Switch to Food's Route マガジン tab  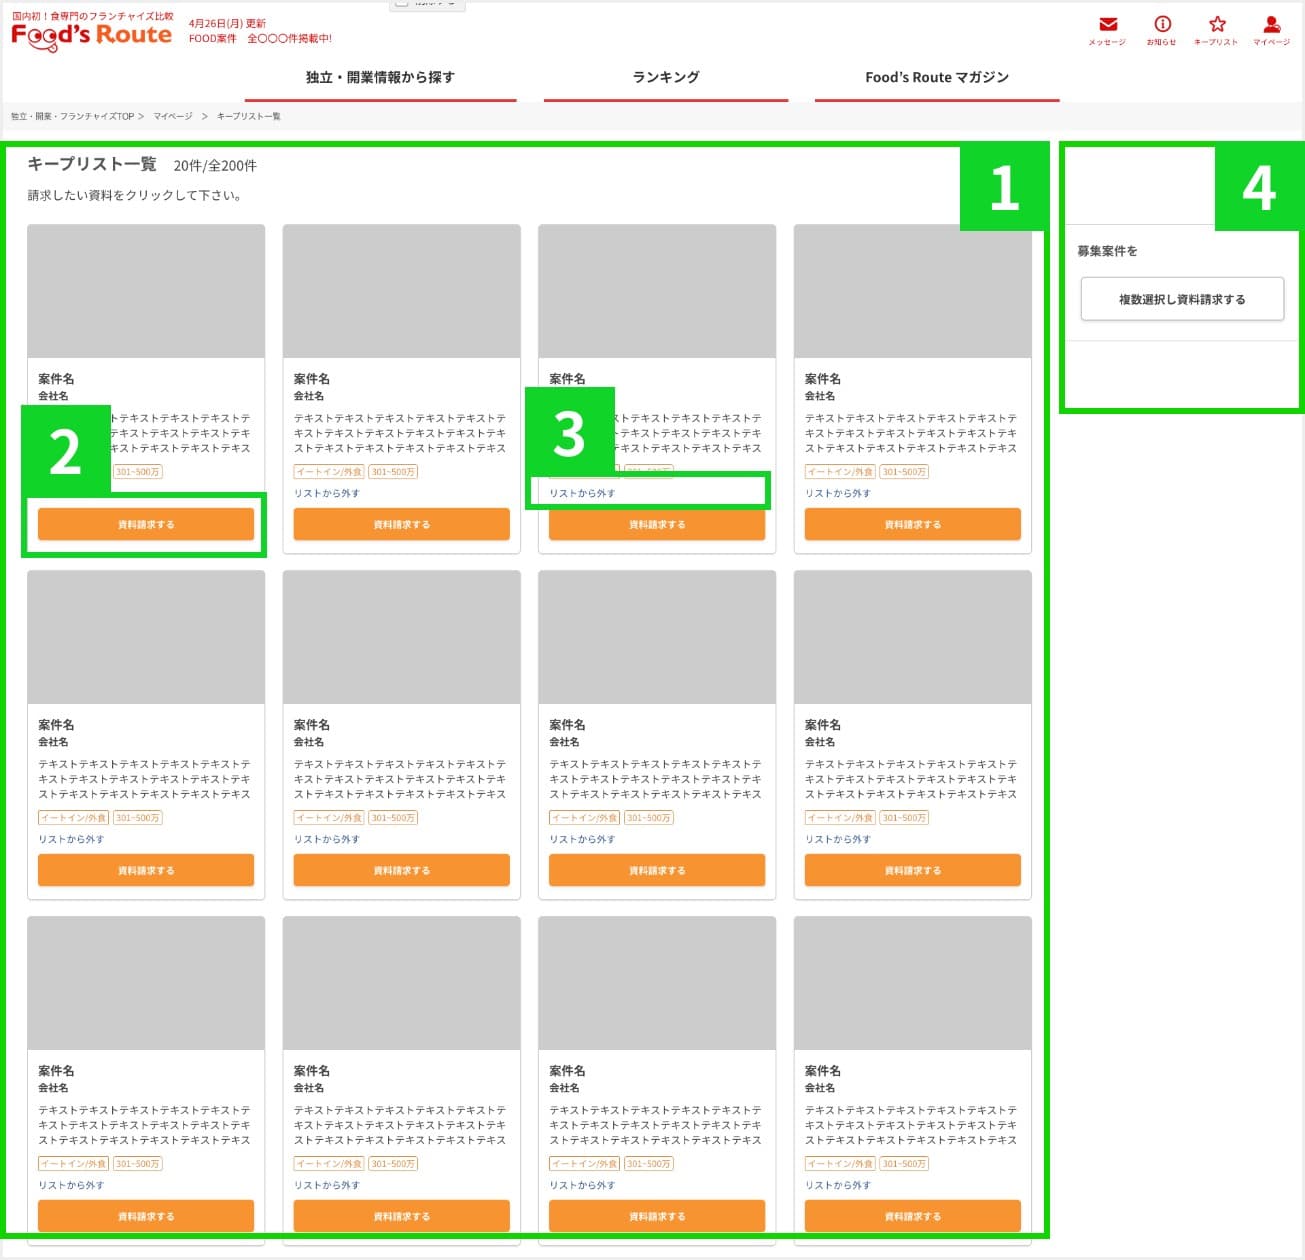tap(937, 77)
